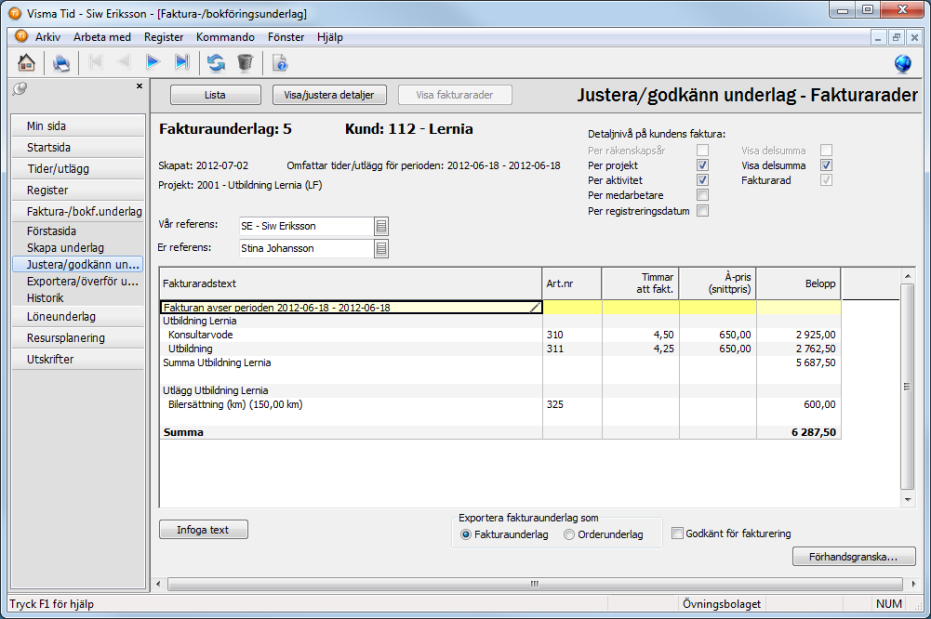Click the Refresh toolbar icon
Image resolution: width=931 pixels, height=619 pixels.
216,62
